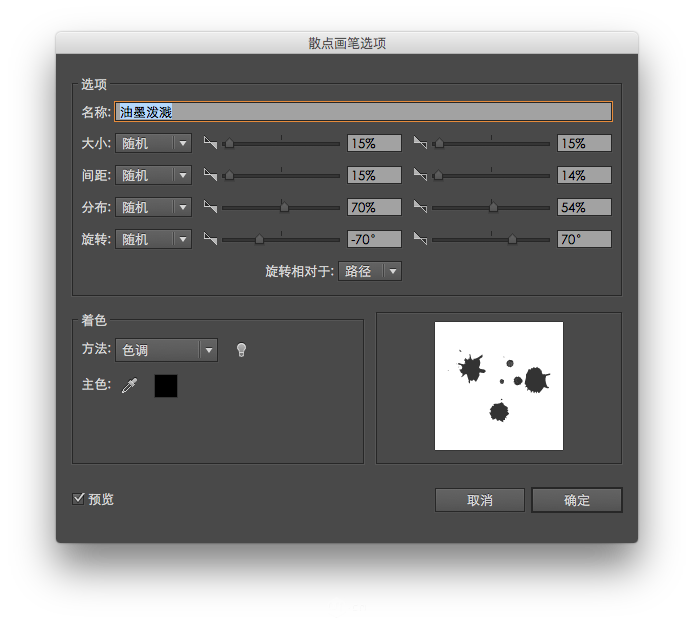The image size is (694, 623).
Task: Click the 大小 minimum slider handle
Action: pos(229,143)
